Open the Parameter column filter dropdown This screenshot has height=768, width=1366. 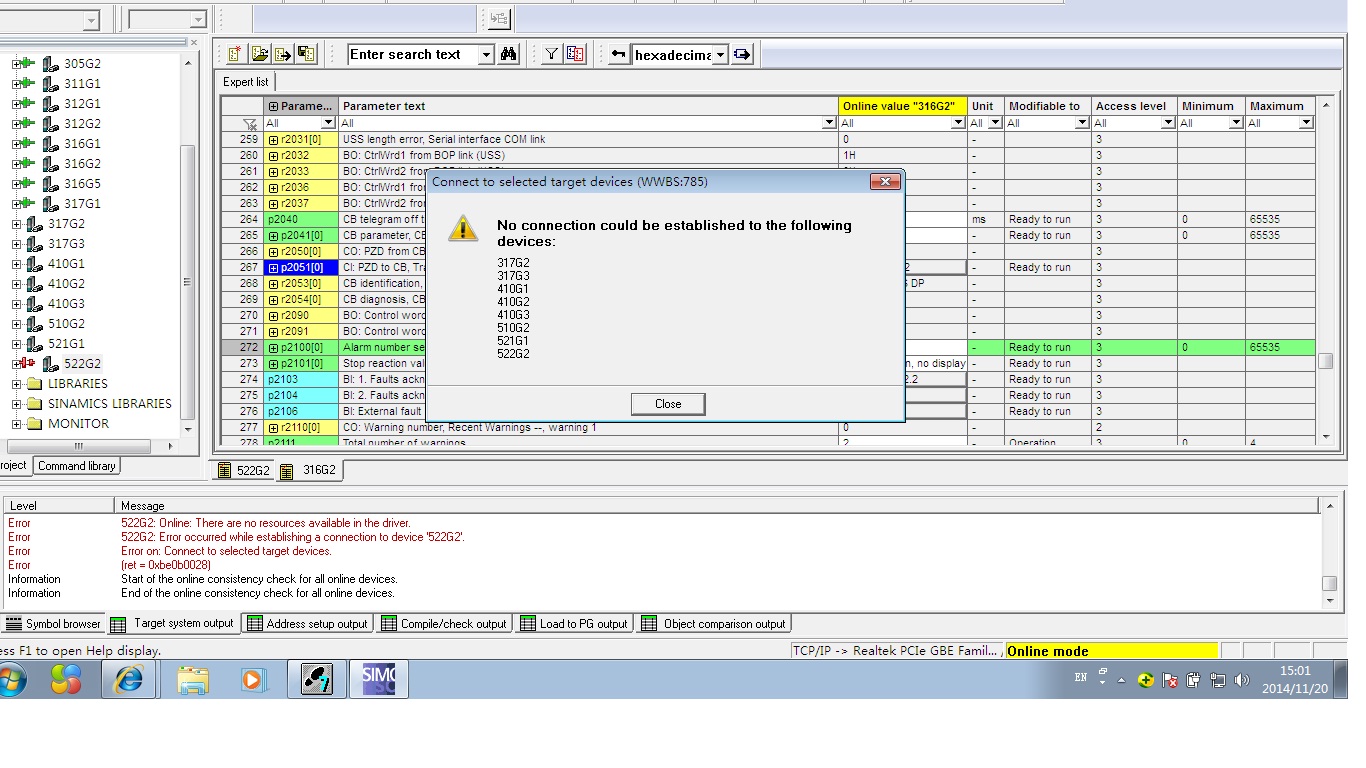(x=330, y=123)
